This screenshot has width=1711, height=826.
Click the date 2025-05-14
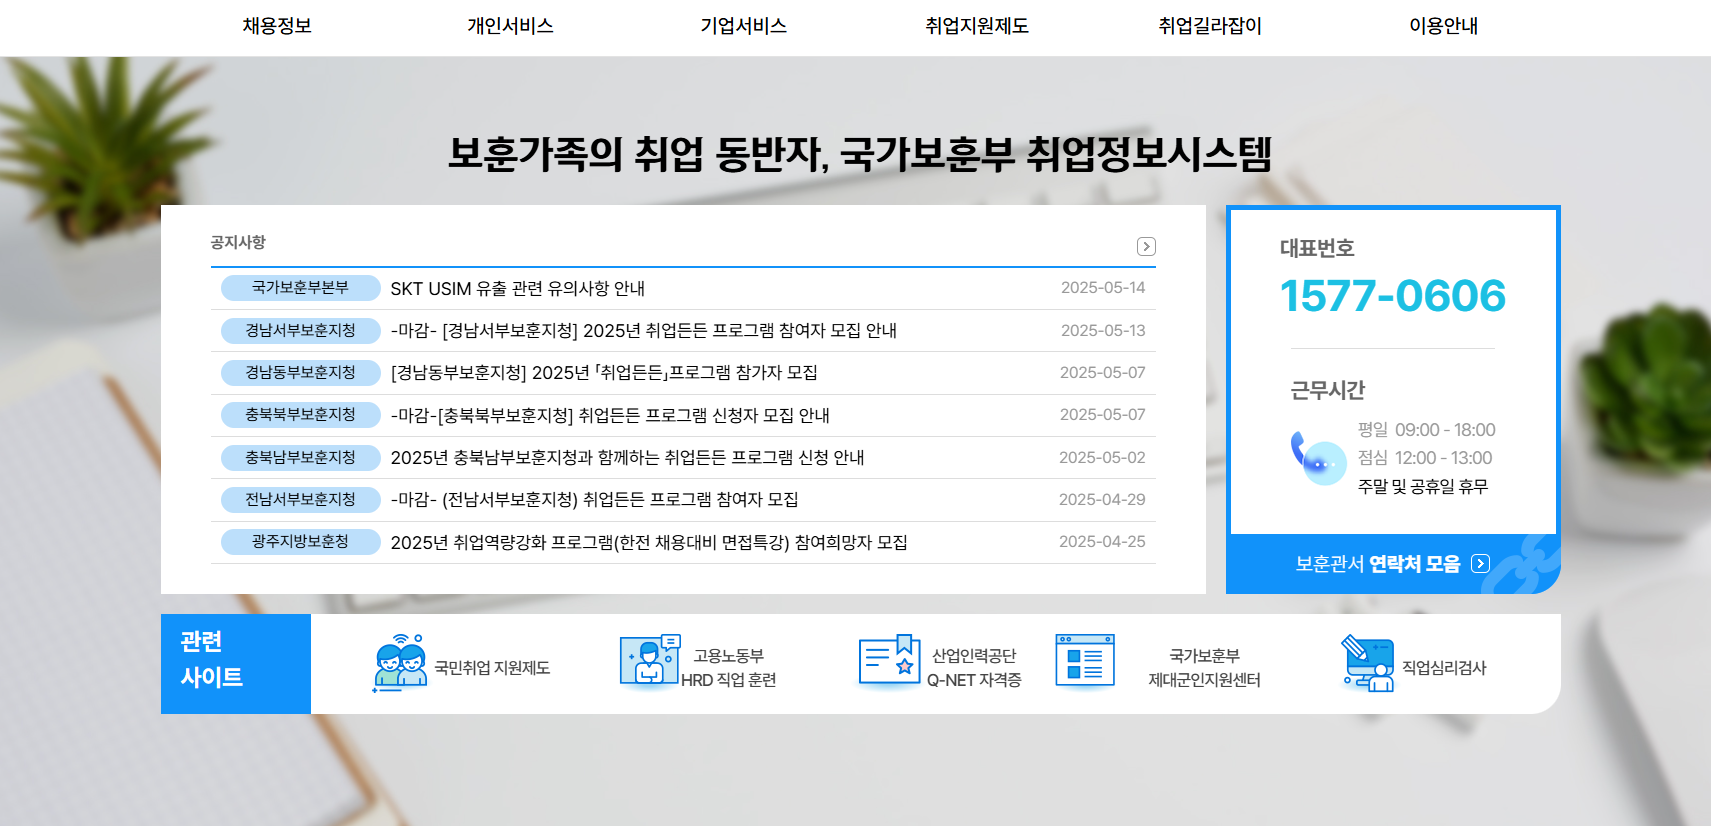[1103, 288]
